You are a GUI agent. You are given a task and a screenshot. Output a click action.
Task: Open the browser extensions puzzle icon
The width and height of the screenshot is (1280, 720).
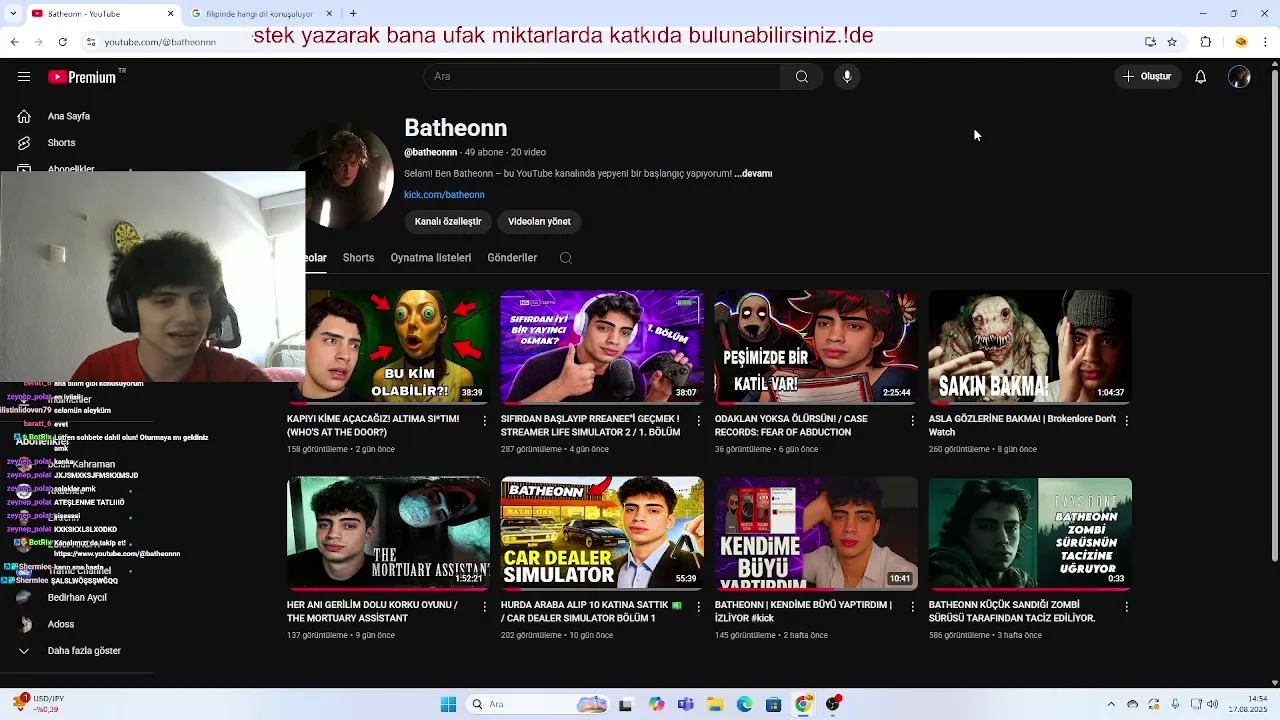tap(1206, 42)
